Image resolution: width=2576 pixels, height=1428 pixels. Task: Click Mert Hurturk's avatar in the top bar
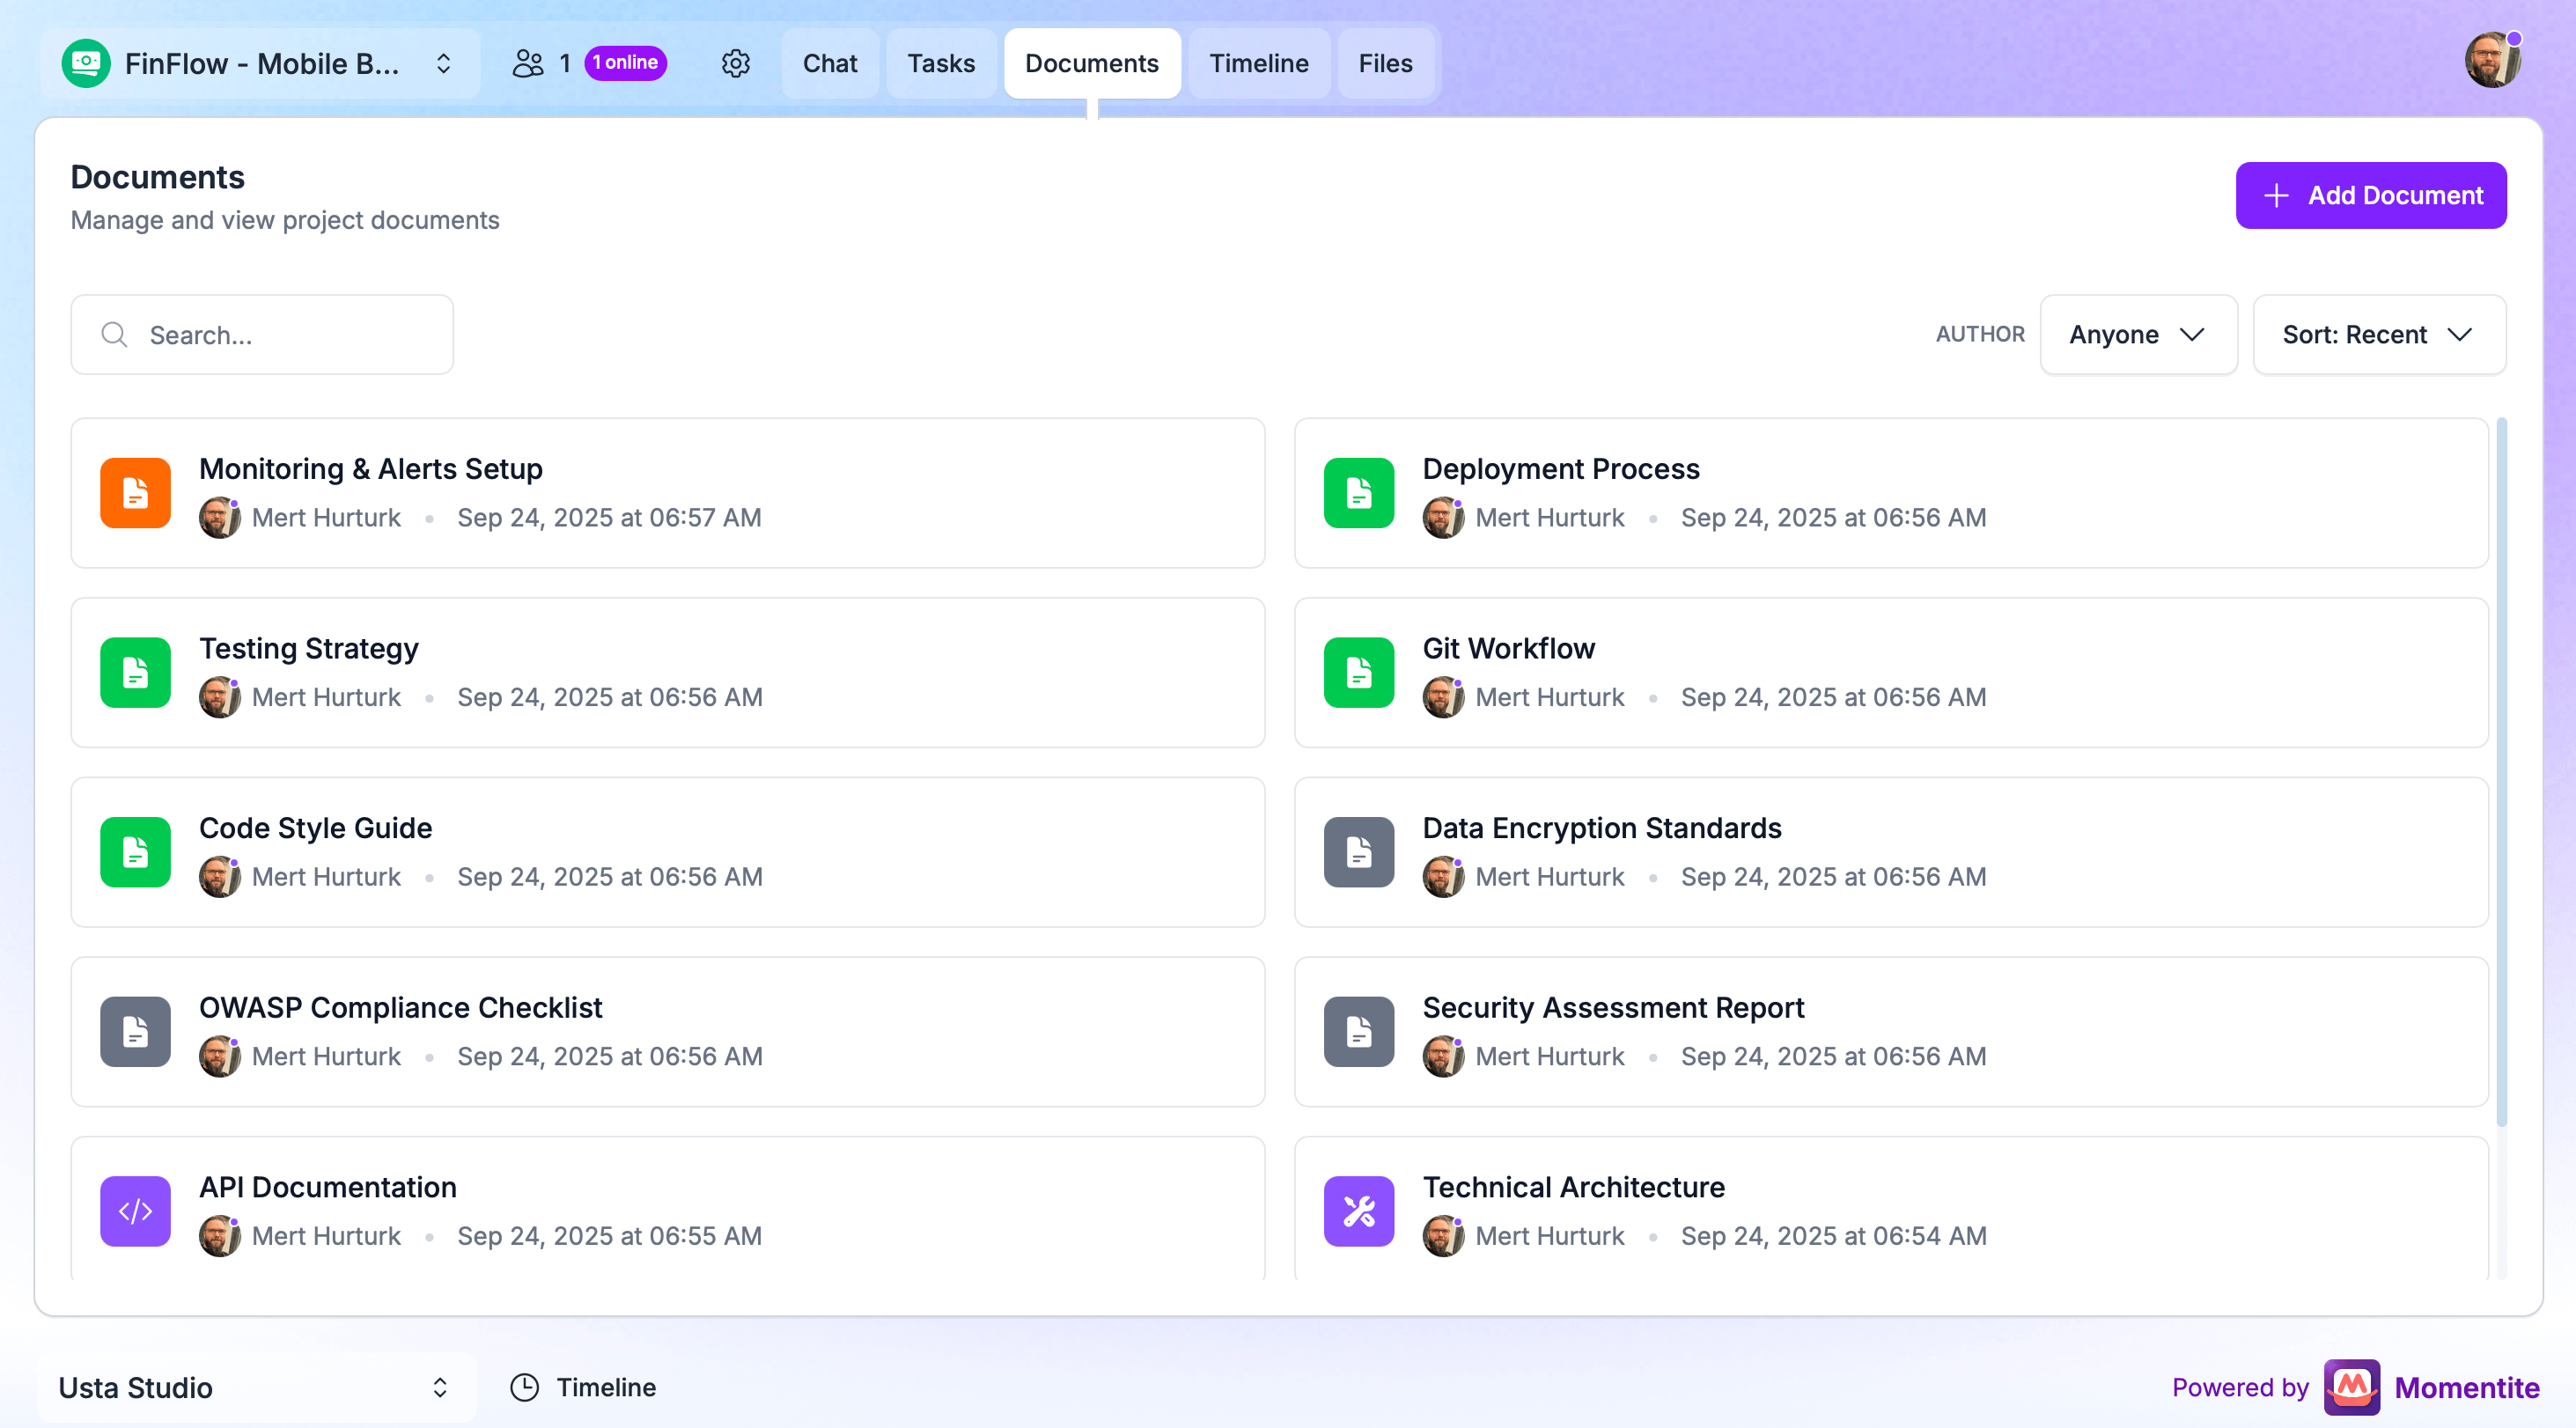pyautogui.click(x=2492, y=59)
